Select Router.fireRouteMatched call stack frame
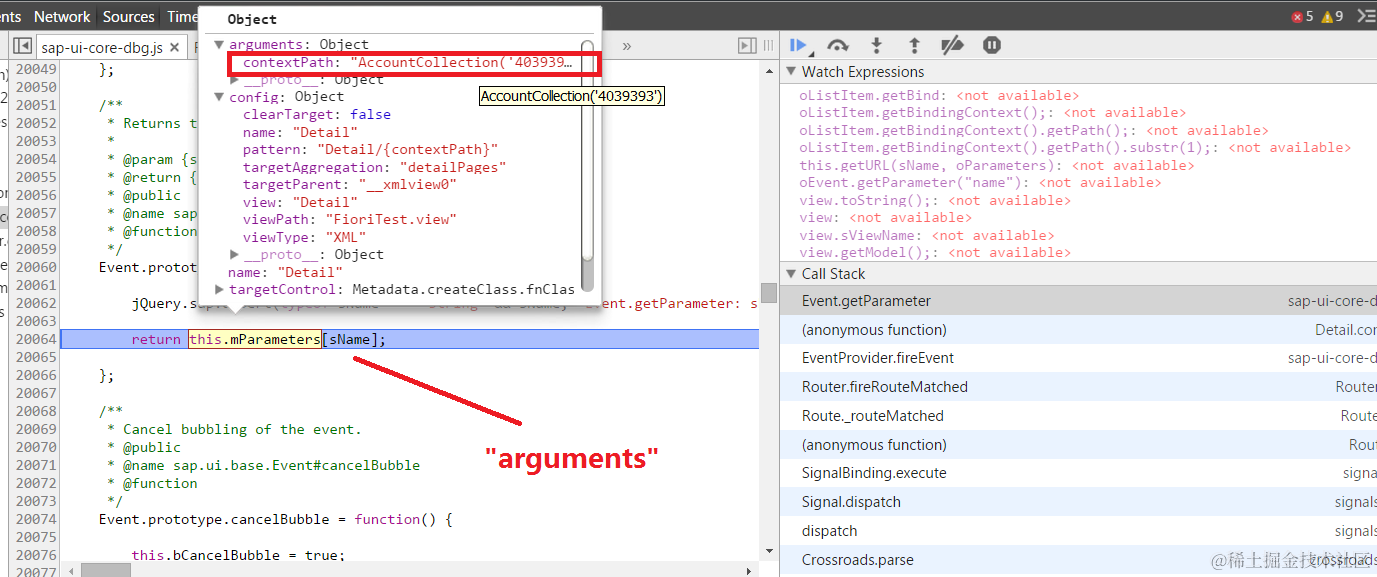The image size is (1377, 577). [x=1078, y=387]
